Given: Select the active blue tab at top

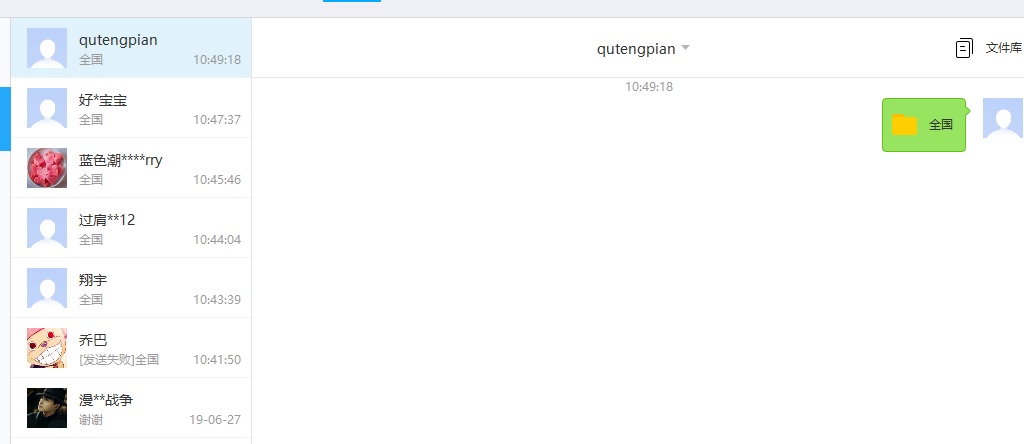Looking at the screenshot, I should (352, 1).
